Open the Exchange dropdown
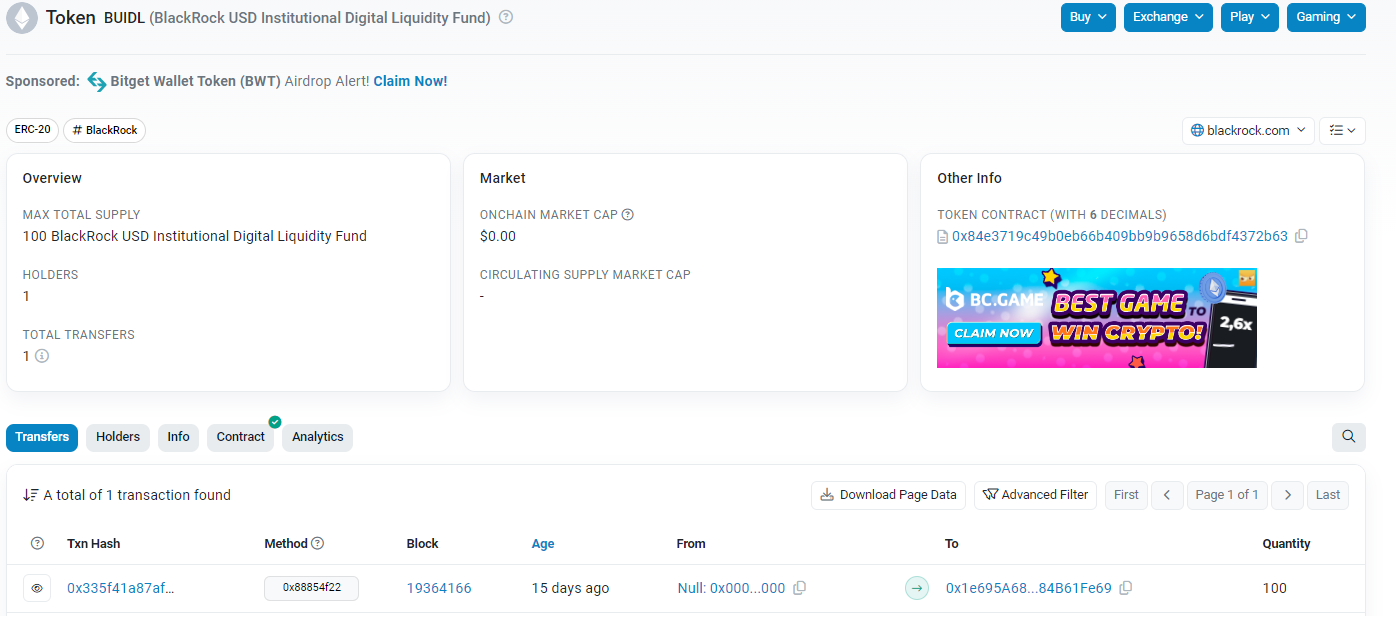 (x=1168, y=17)
